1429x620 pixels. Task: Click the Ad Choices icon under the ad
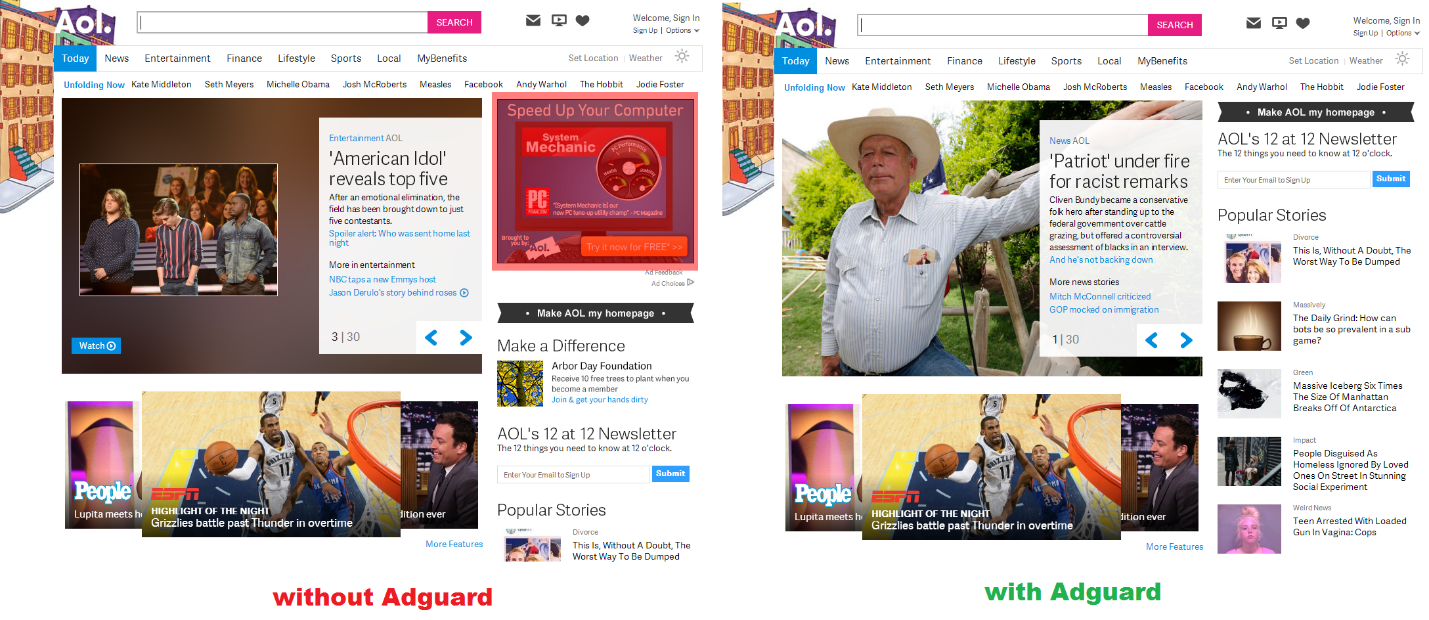coord(690,282)
